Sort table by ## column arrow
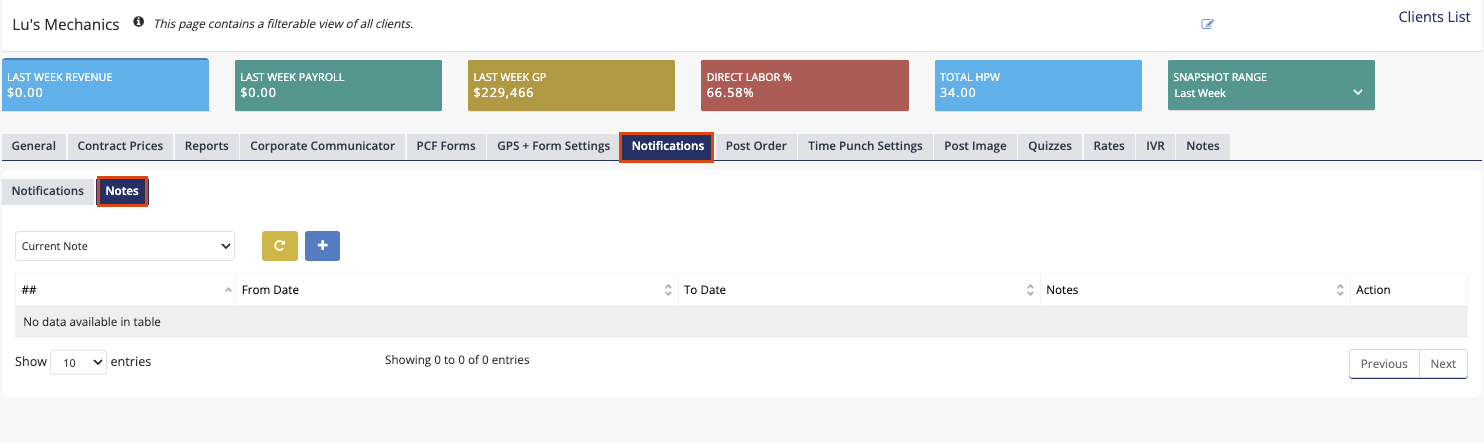The width and height of the screenshot is (1484, 443). (x=228, y=290)
